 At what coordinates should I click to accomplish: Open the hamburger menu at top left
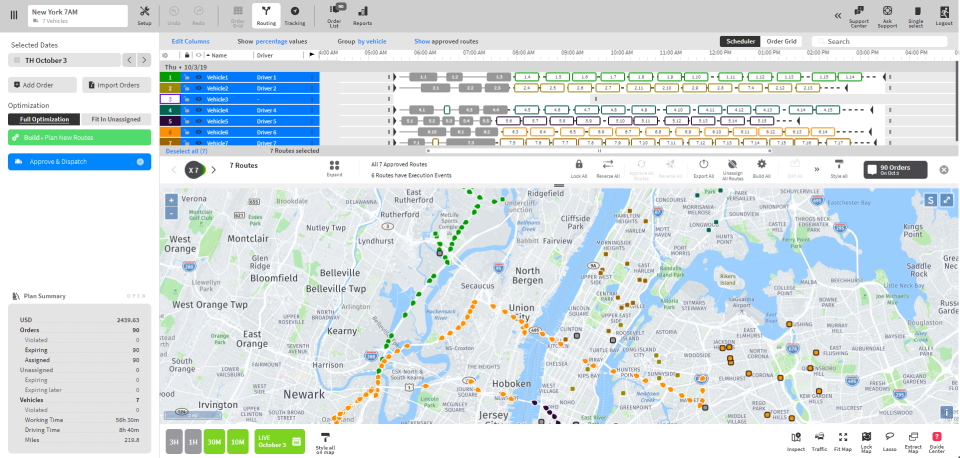point(13,15)
